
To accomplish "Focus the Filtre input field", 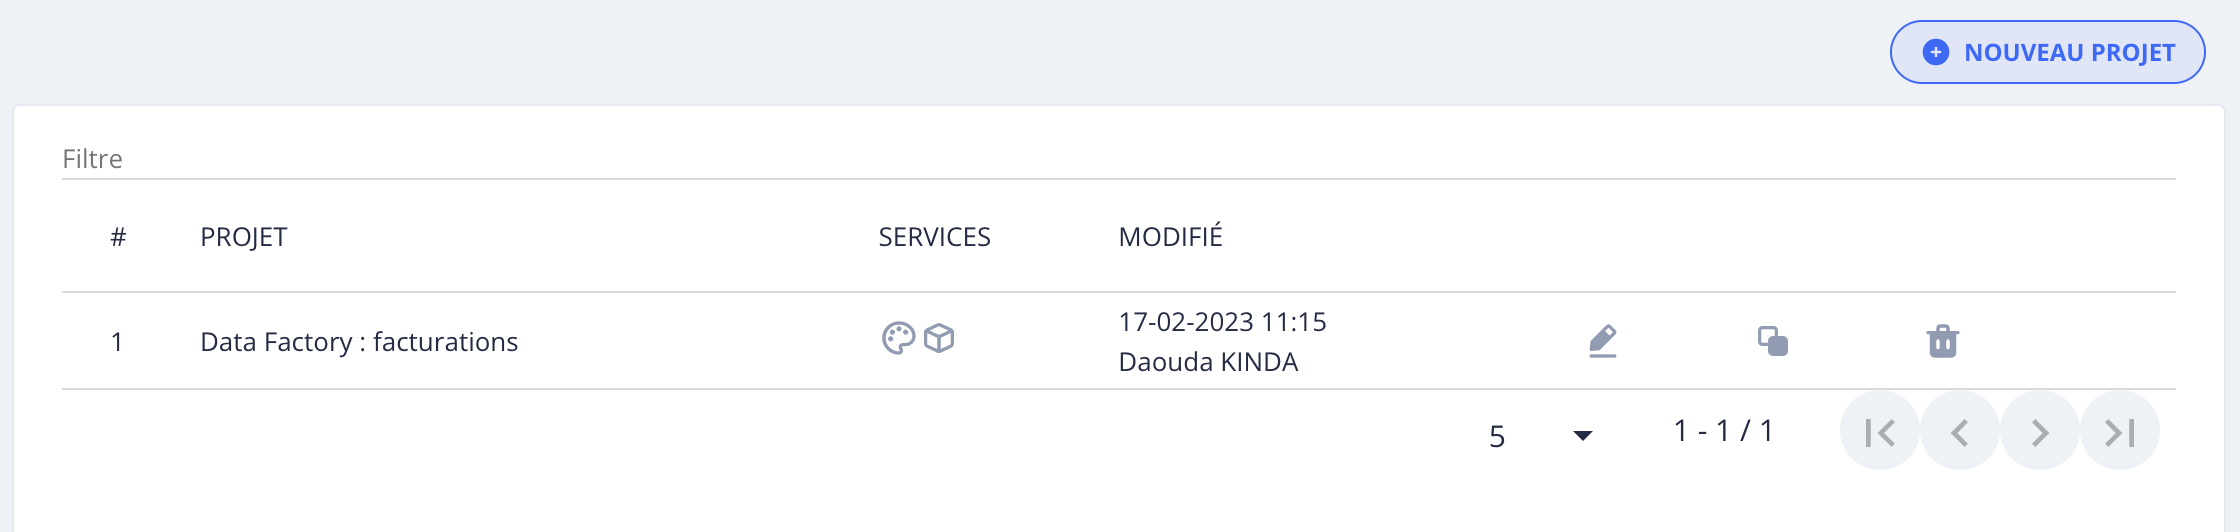I will pos(1118,159).
